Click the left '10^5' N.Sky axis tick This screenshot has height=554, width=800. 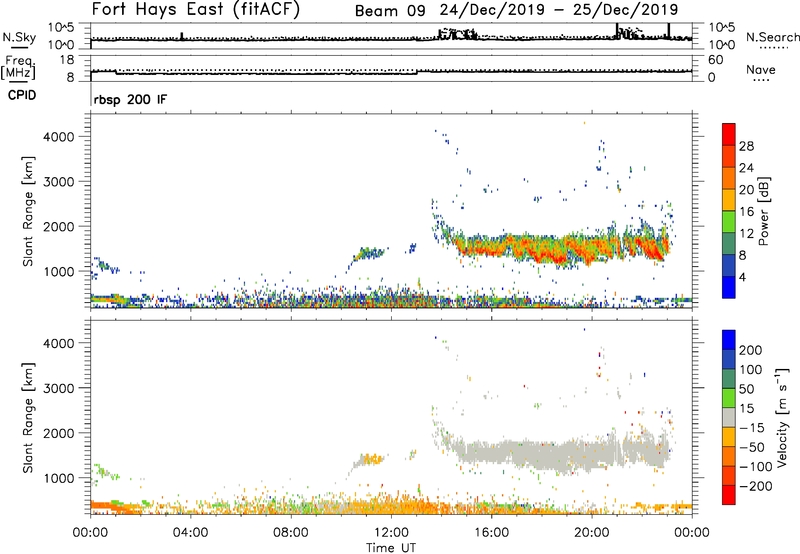[61, 28]
